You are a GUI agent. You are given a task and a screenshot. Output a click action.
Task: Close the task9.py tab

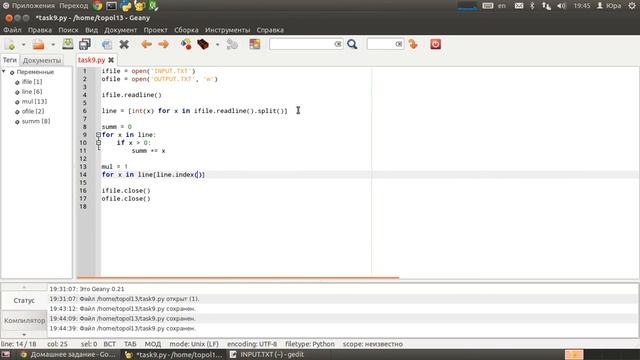coord(111,60)
